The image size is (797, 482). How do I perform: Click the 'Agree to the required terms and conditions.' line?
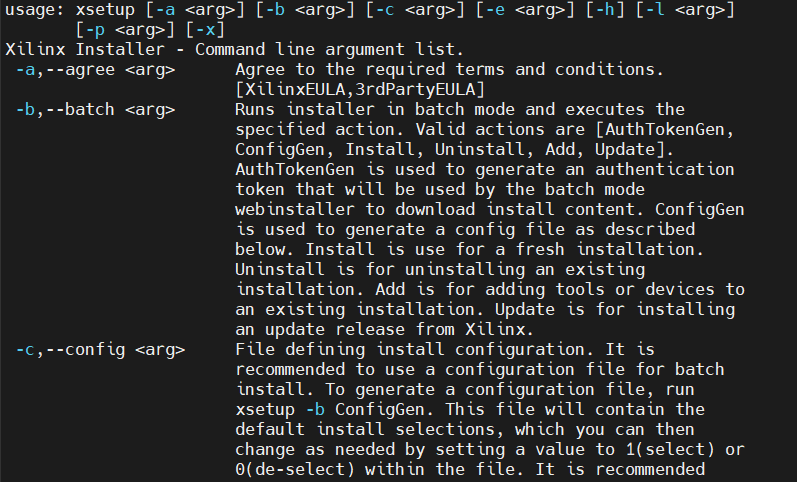(449, 70)
